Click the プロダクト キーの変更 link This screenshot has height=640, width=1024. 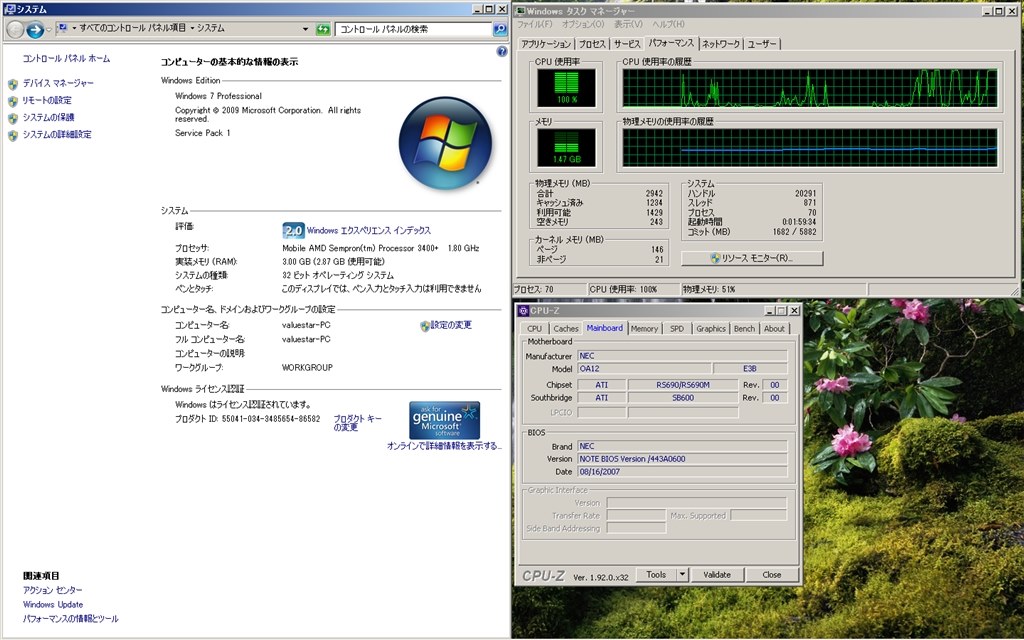[357, 423]
